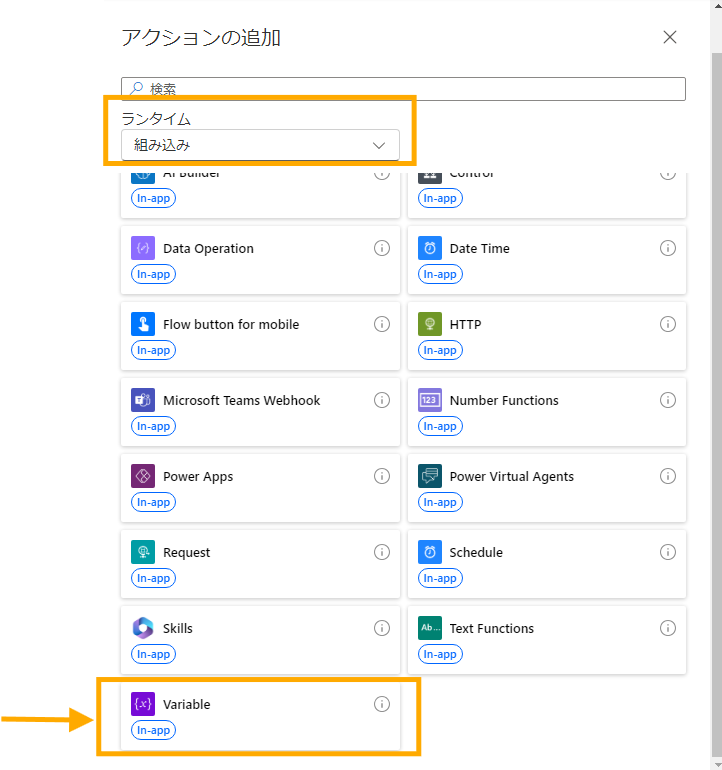Click the Data Operation connector icon
The image size is (722, 770).
click(x=143, y=248)
